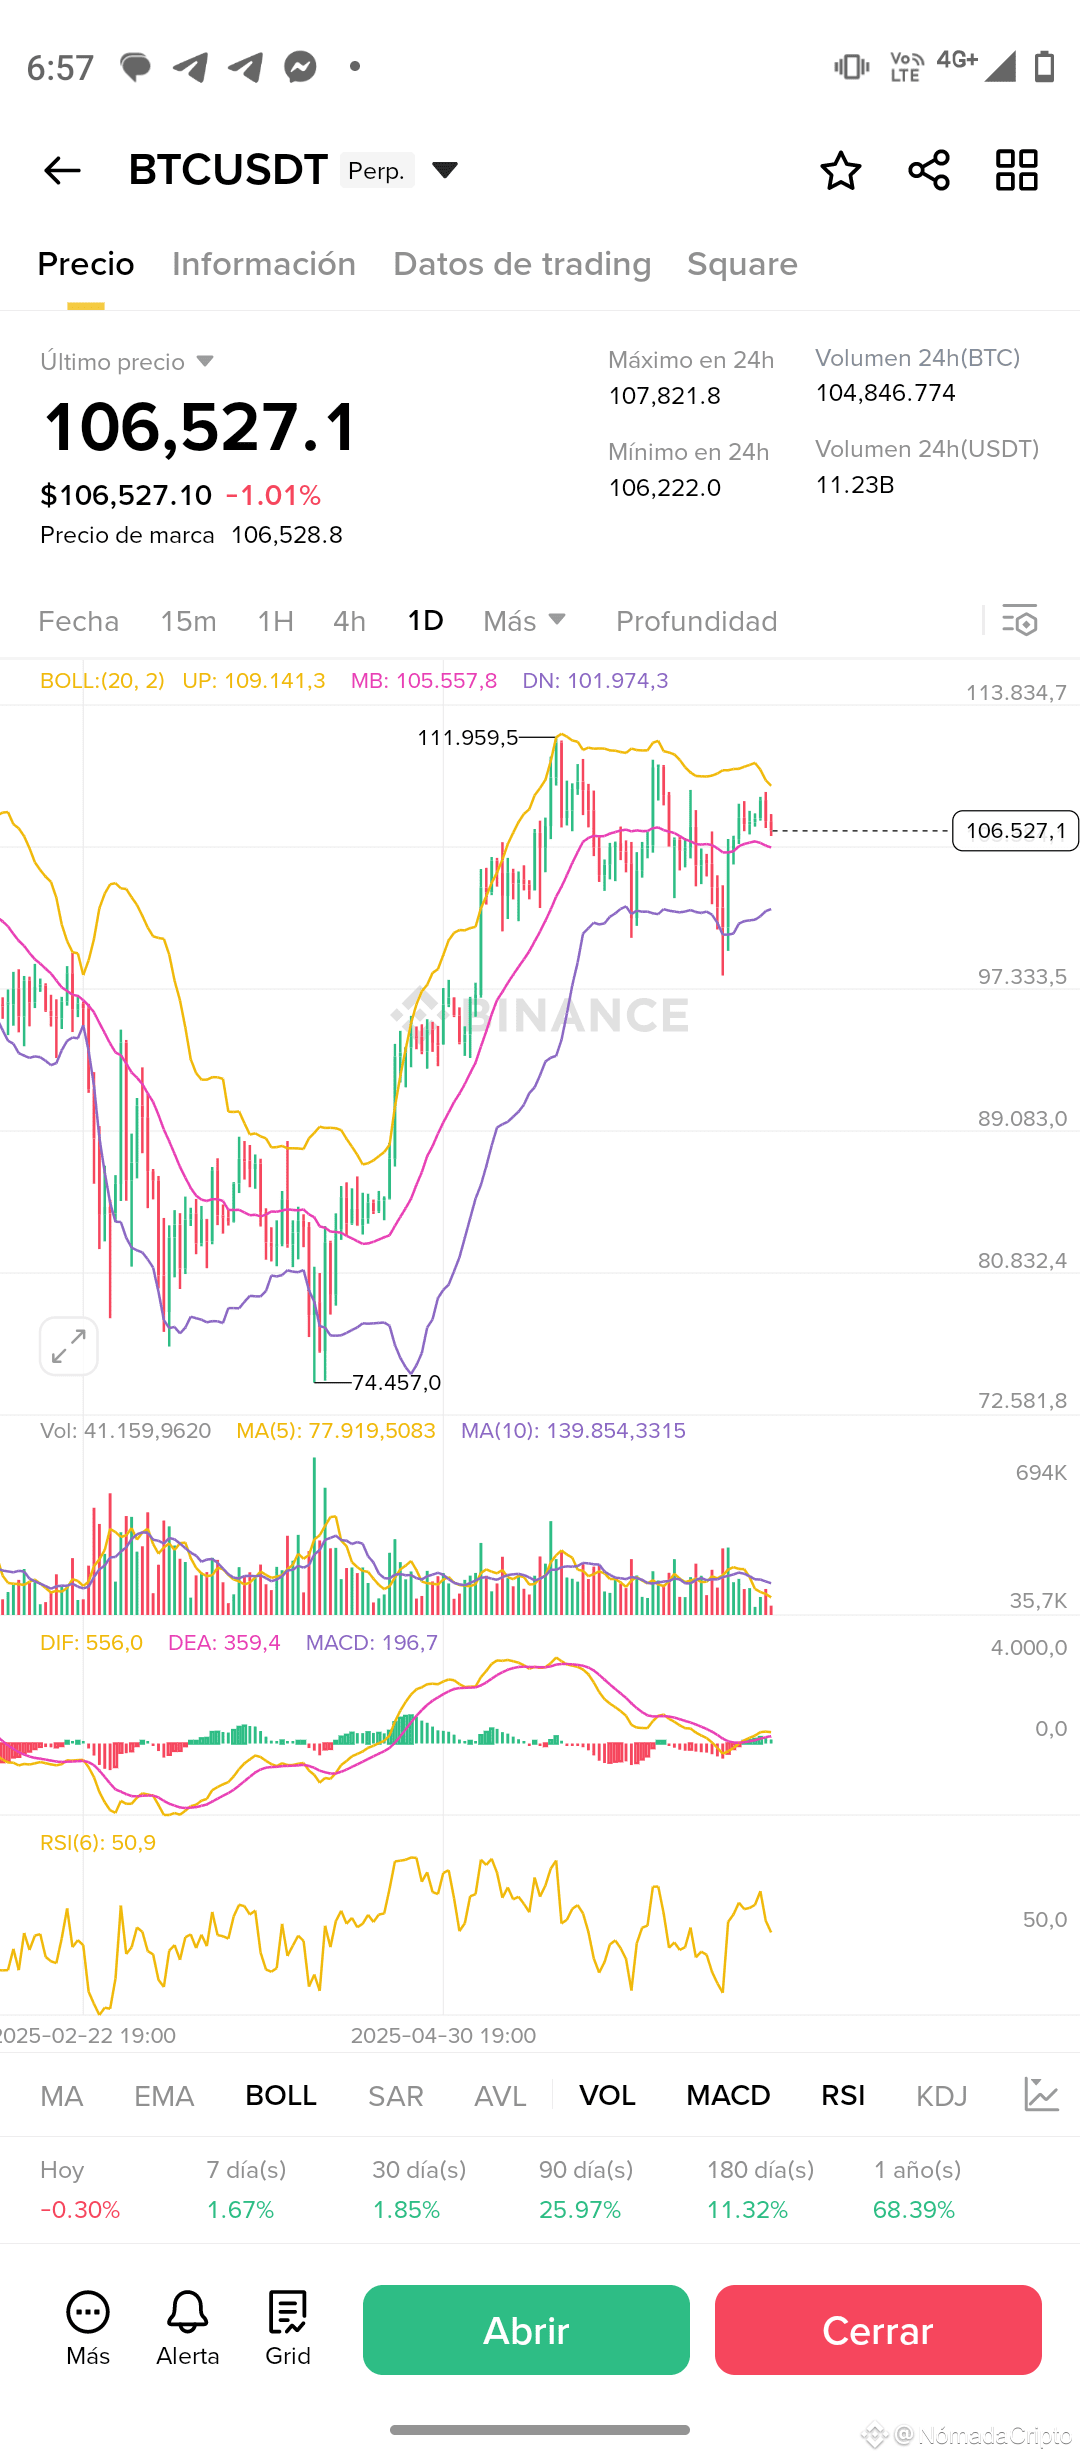This screenshot has width=1080, height=2460.
Task: Tap the Máximo en 24h value 107,821.8
Action: pos(665,396)
